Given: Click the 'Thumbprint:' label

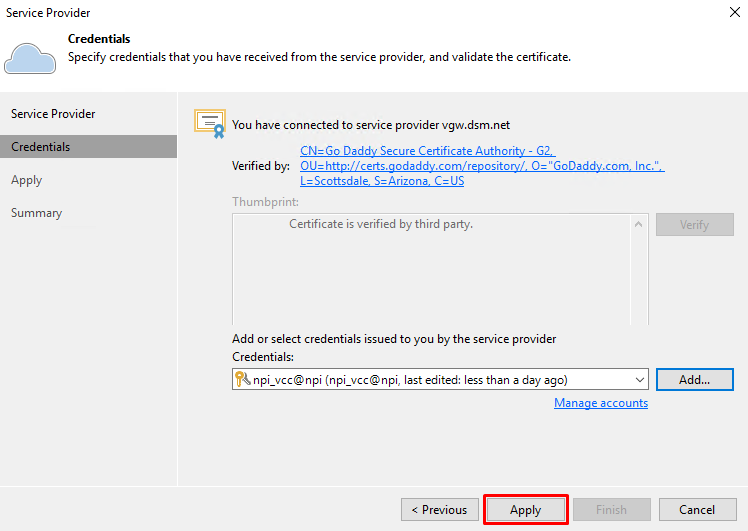Looking at the screenshot, I should click(x=265, y=202).
